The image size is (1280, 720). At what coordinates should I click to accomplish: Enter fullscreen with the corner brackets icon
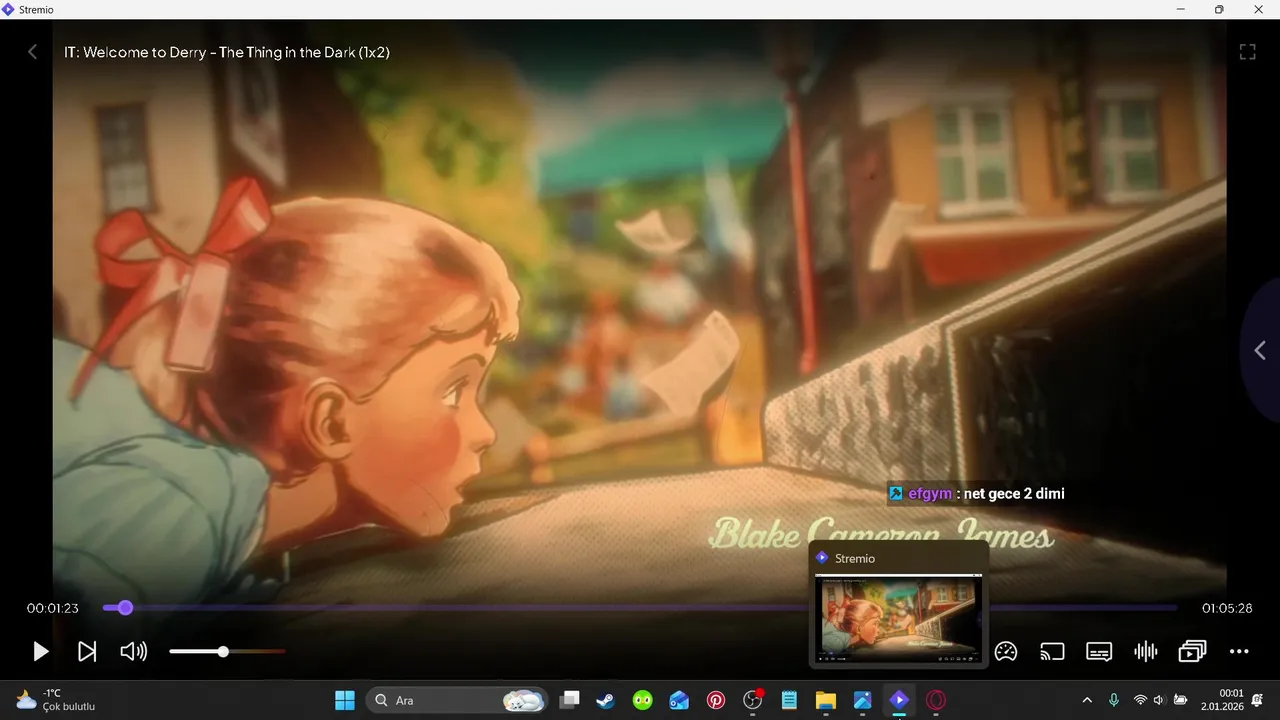click(x=1247, y=52)
